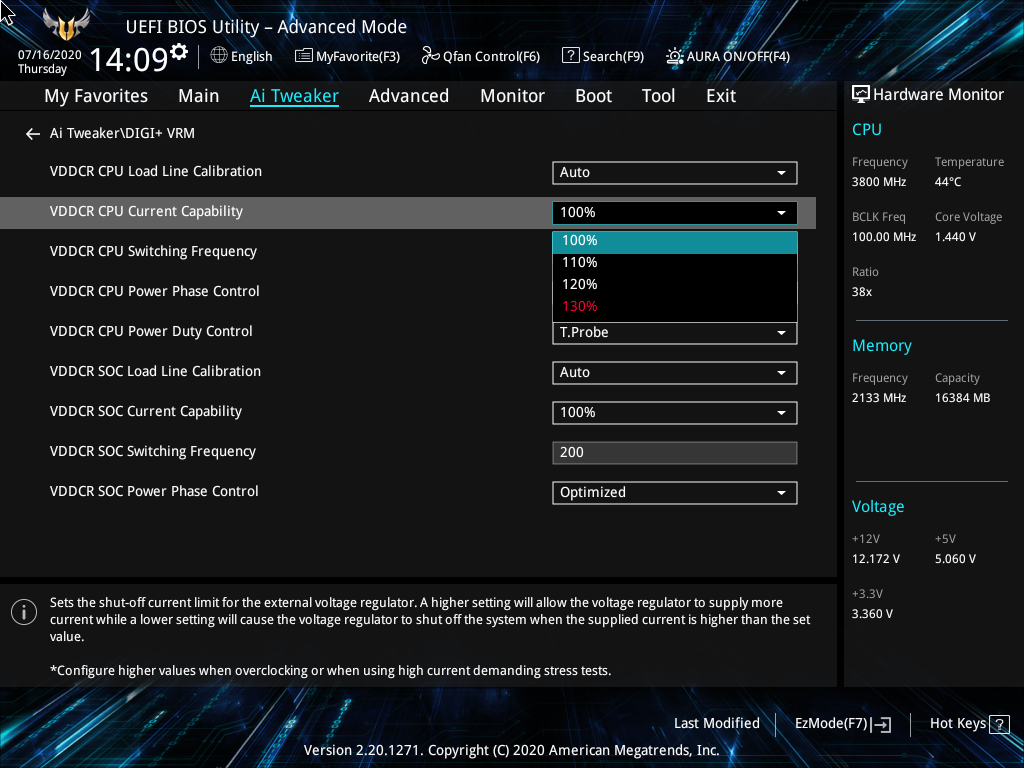Select VDDCR CPU Power Duty Control label
1024x768 pixels.
[151, 332]
